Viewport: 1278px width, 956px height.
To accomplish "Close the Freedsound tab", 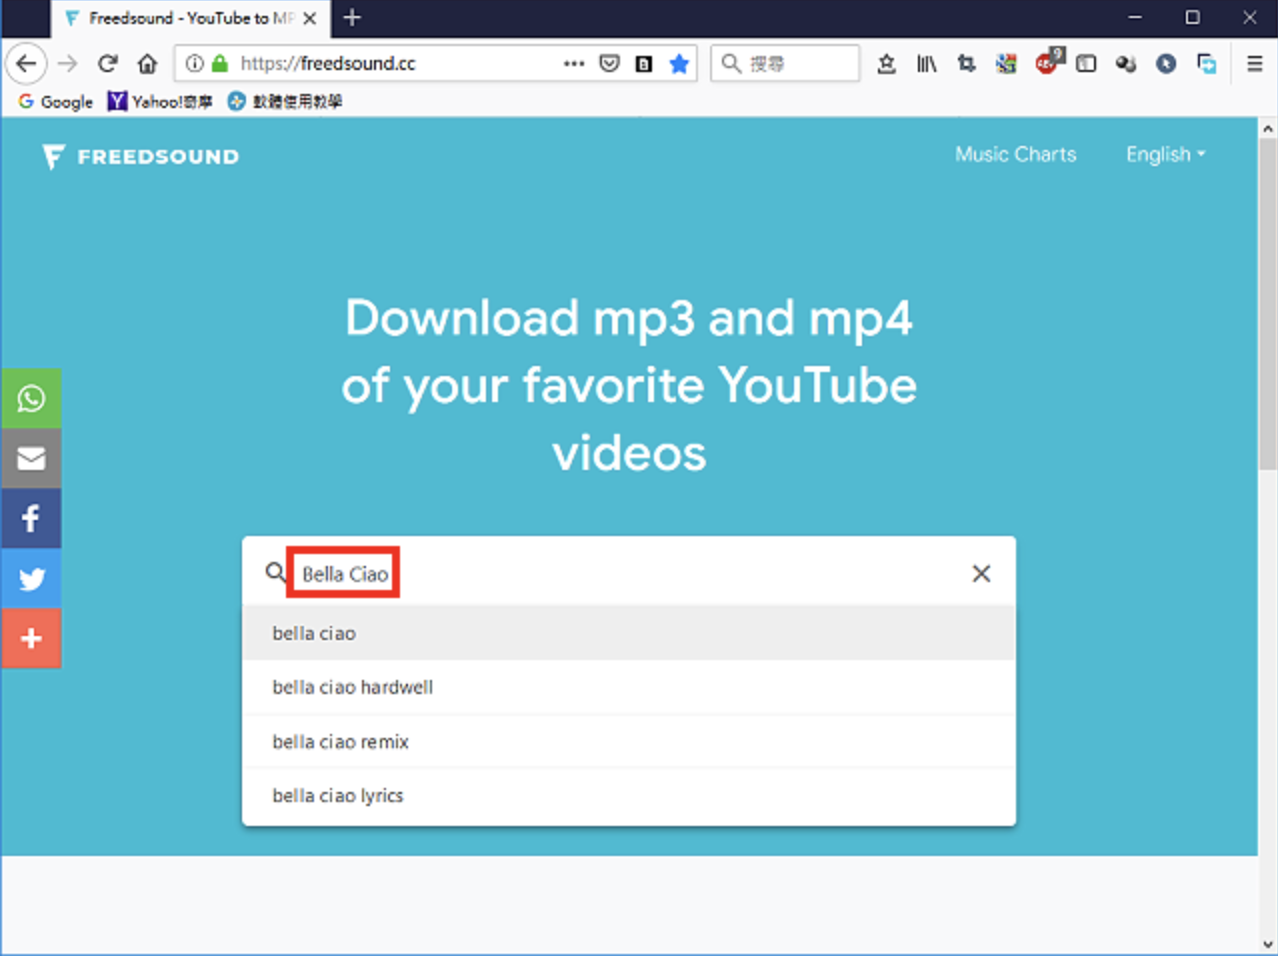I will coord(310,18).
